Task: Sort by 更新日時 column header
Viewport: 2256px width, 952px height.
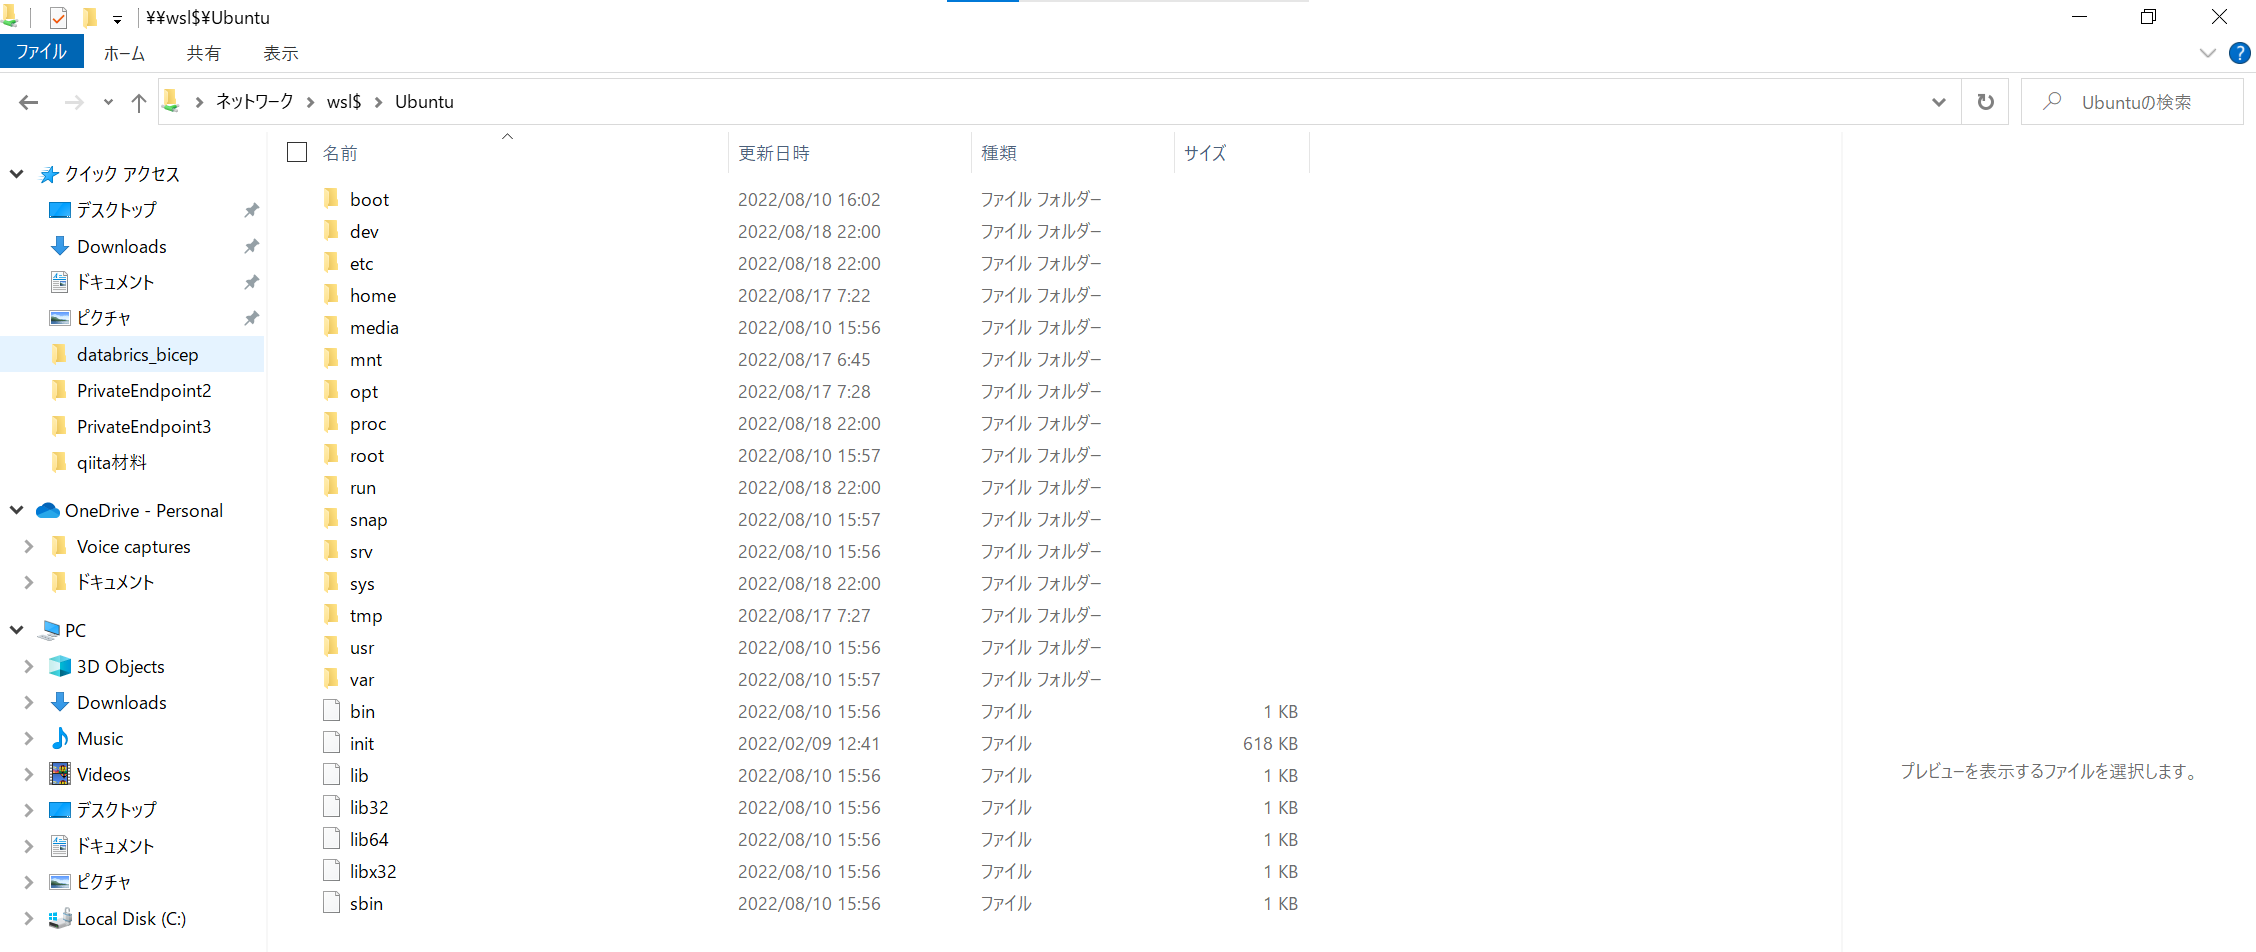Action: pyautogui.click(x=774, y=153)
